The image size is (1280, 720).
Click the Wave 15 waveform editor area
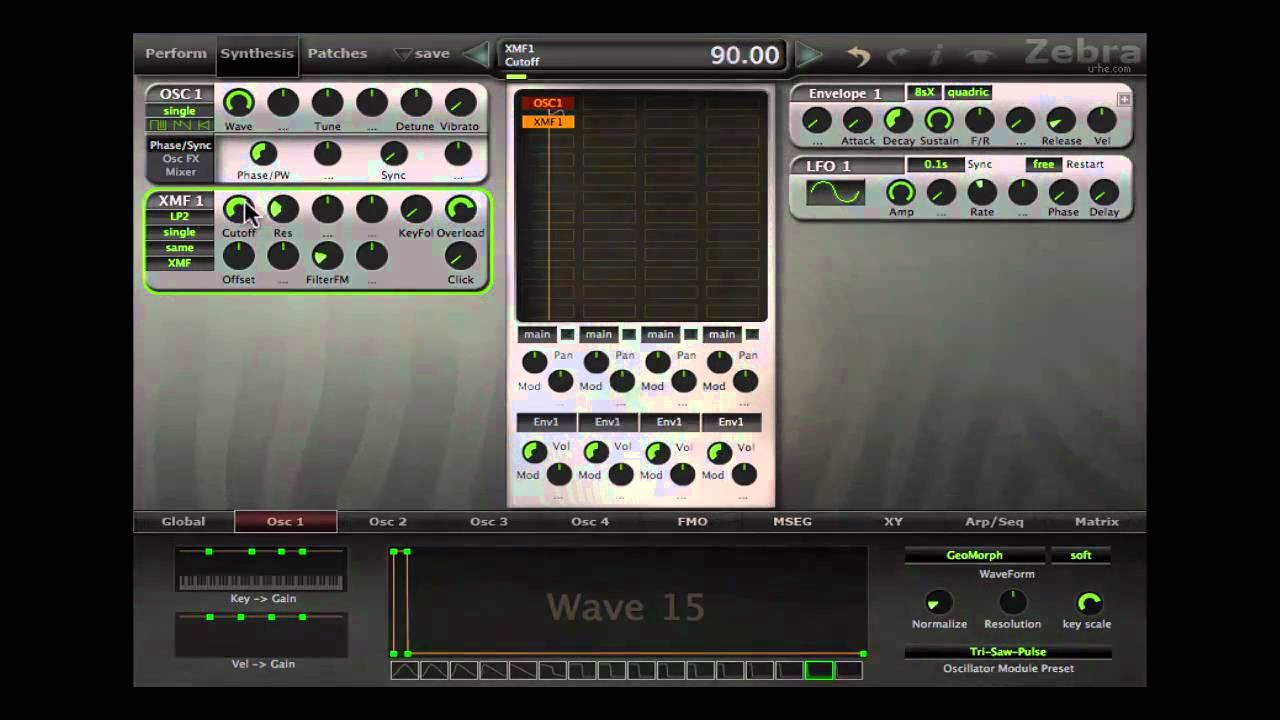click(x=628, y=602)
